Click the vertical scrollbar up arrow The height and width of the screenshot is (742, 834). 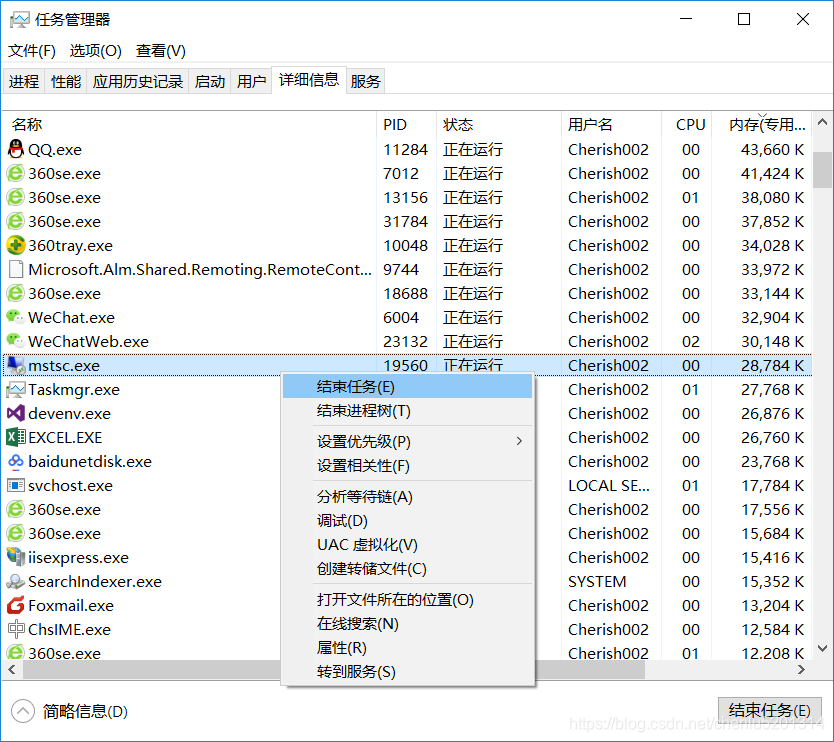(822, 122)
